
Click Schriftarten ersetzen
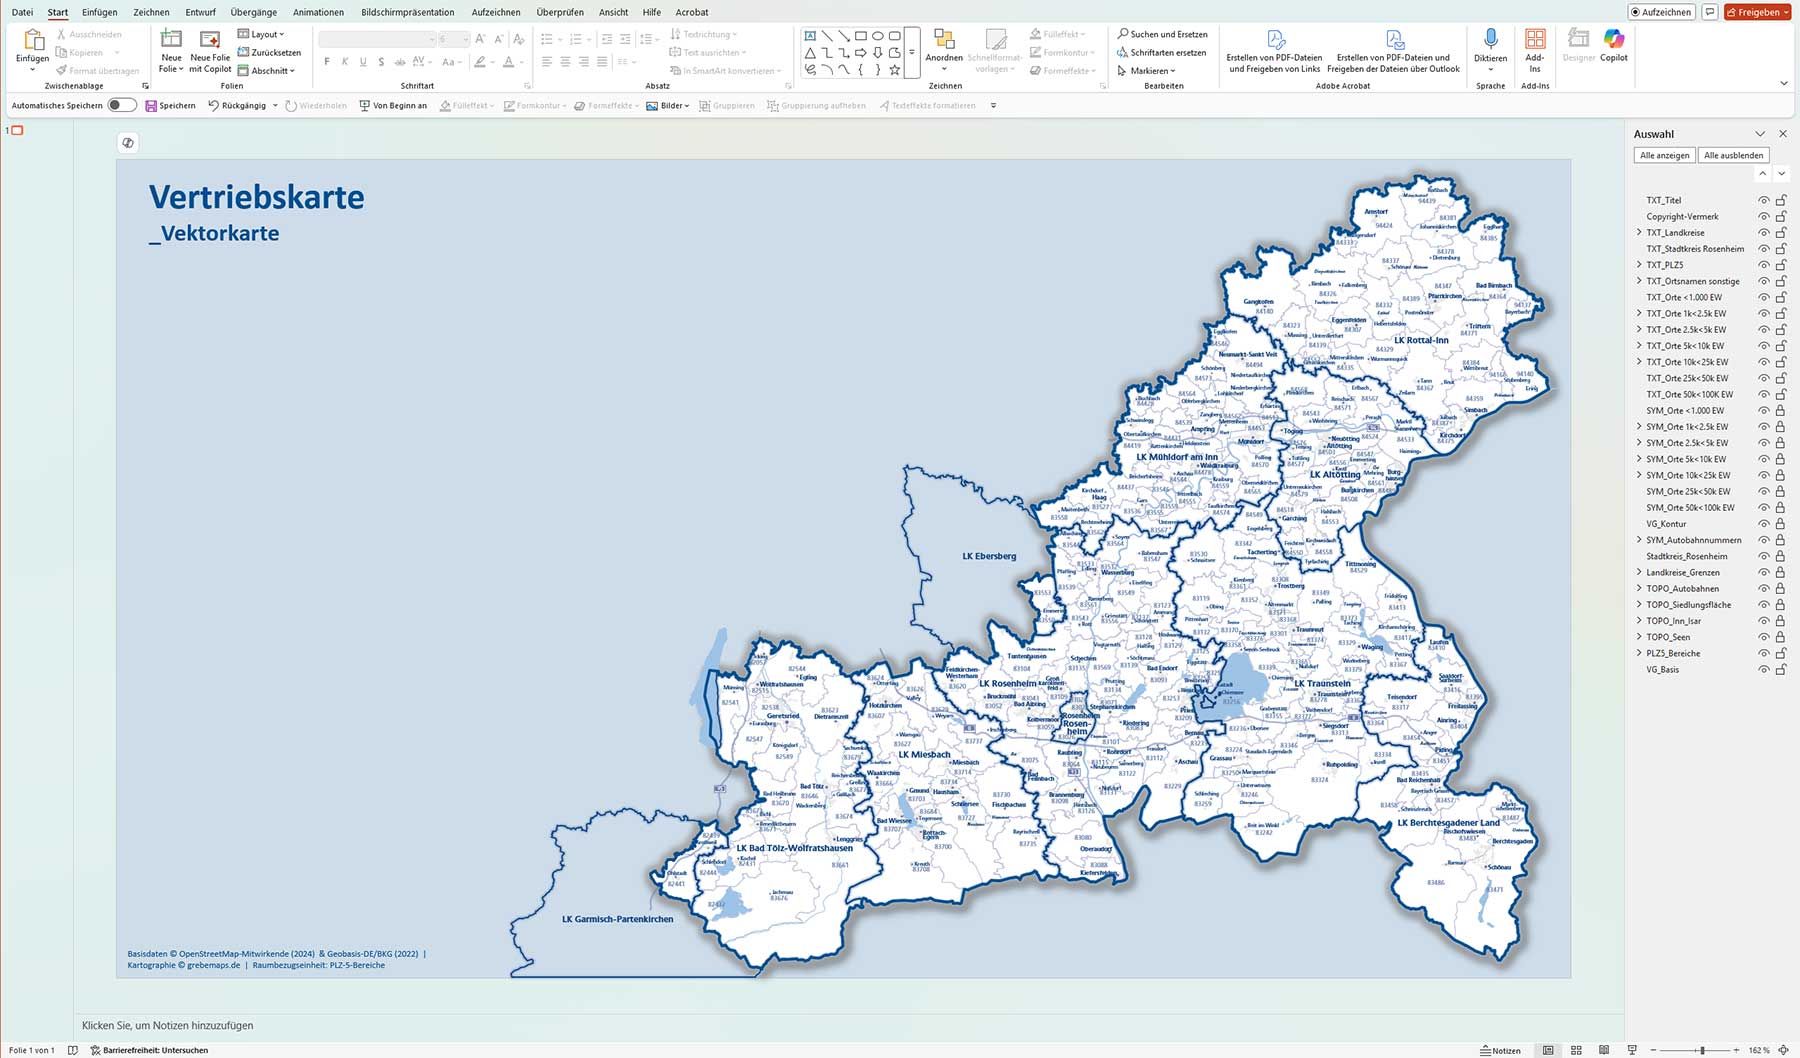1161,52
